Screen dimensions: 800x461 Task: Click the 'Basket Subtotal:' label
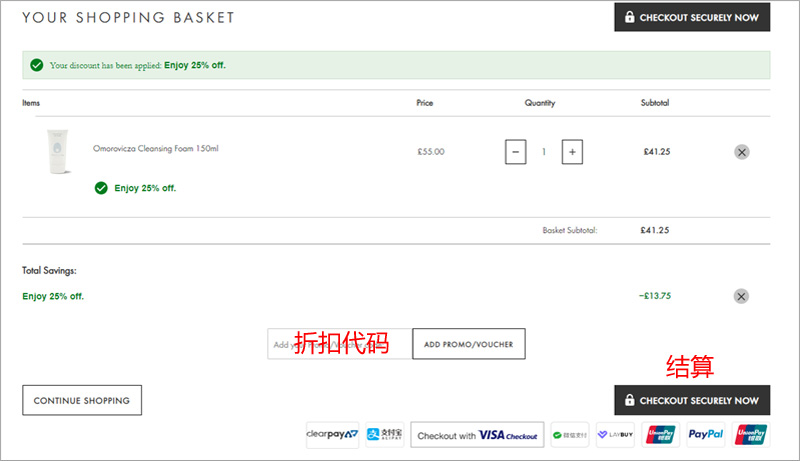569,230
